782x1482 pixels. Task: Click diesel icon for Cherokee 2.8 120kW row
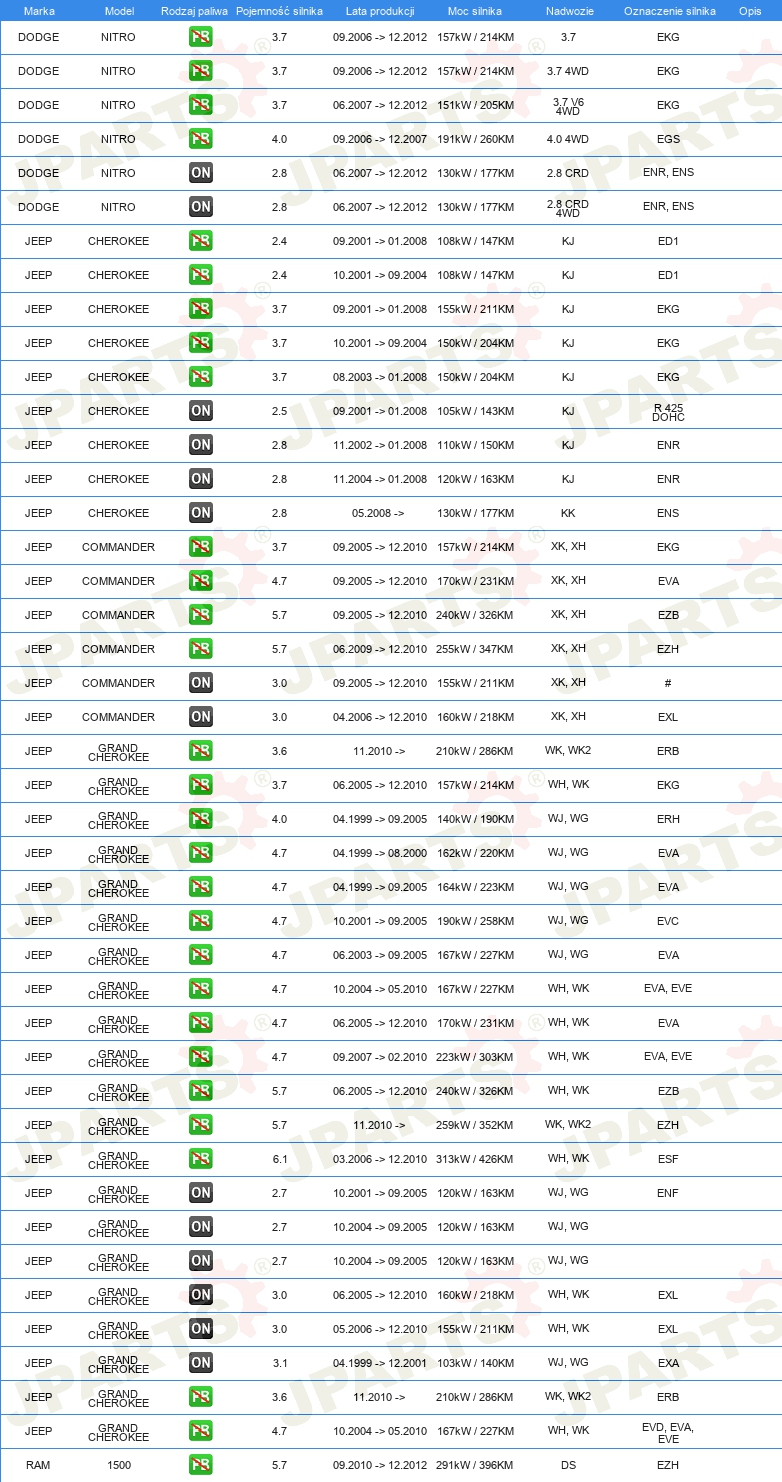tap(201, 479)
